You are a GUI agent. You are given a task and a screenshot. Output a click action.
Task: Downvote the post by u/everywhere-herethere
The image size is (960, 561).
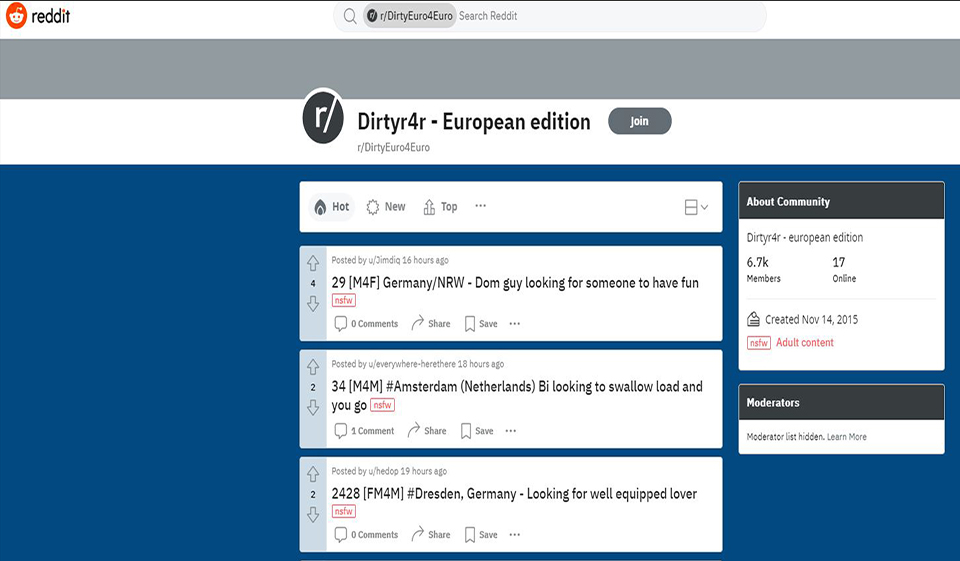[313, 407]
